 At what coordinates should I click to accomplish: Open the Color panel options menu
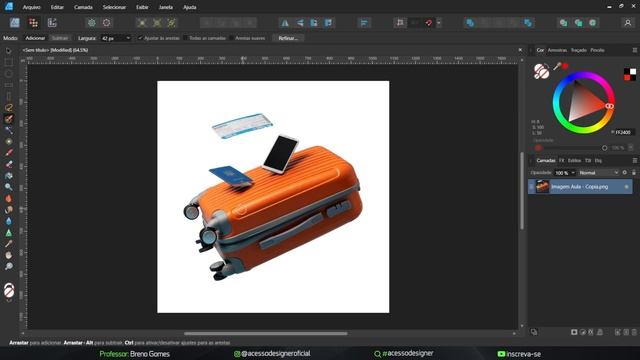[635, 50]
